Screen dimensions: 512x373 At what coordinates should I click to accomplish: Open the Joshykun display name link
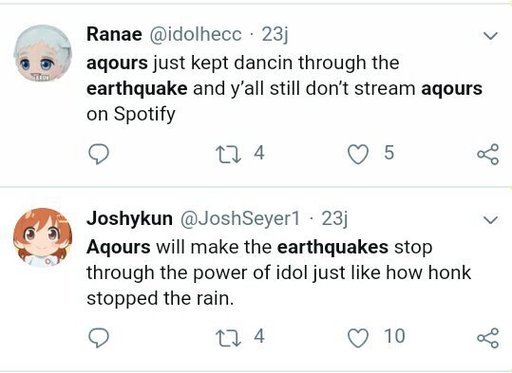[x=130, y=219]
